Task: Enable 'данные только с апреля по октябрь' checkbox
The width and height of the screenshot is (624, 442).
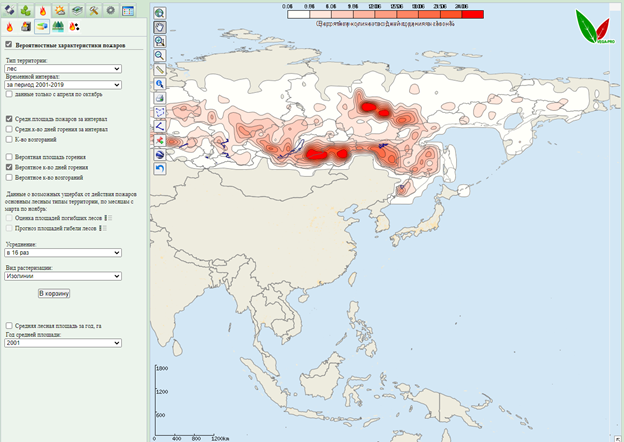Action: click(9, 95)
